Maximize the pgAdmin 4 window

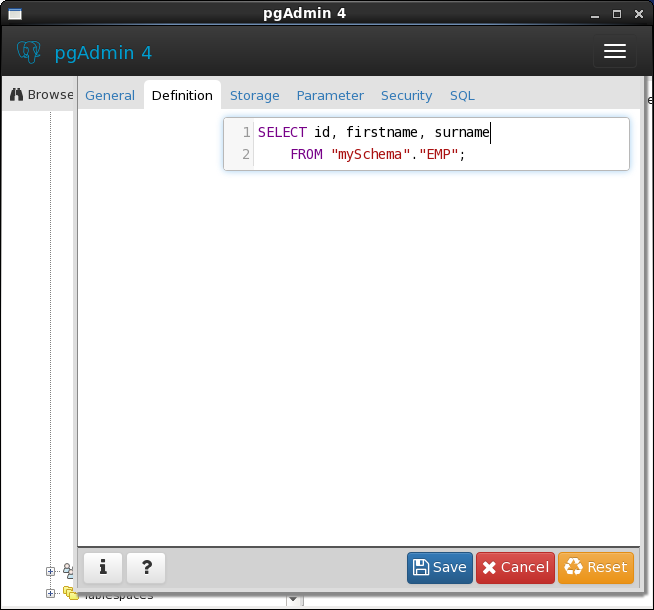click(x=616, y=14)
